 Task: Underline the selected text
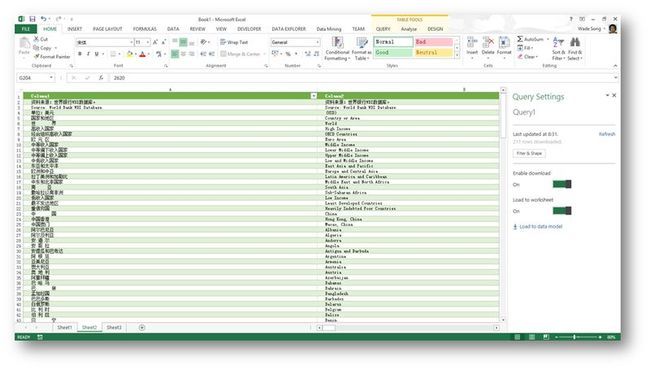tap(97, 54)
